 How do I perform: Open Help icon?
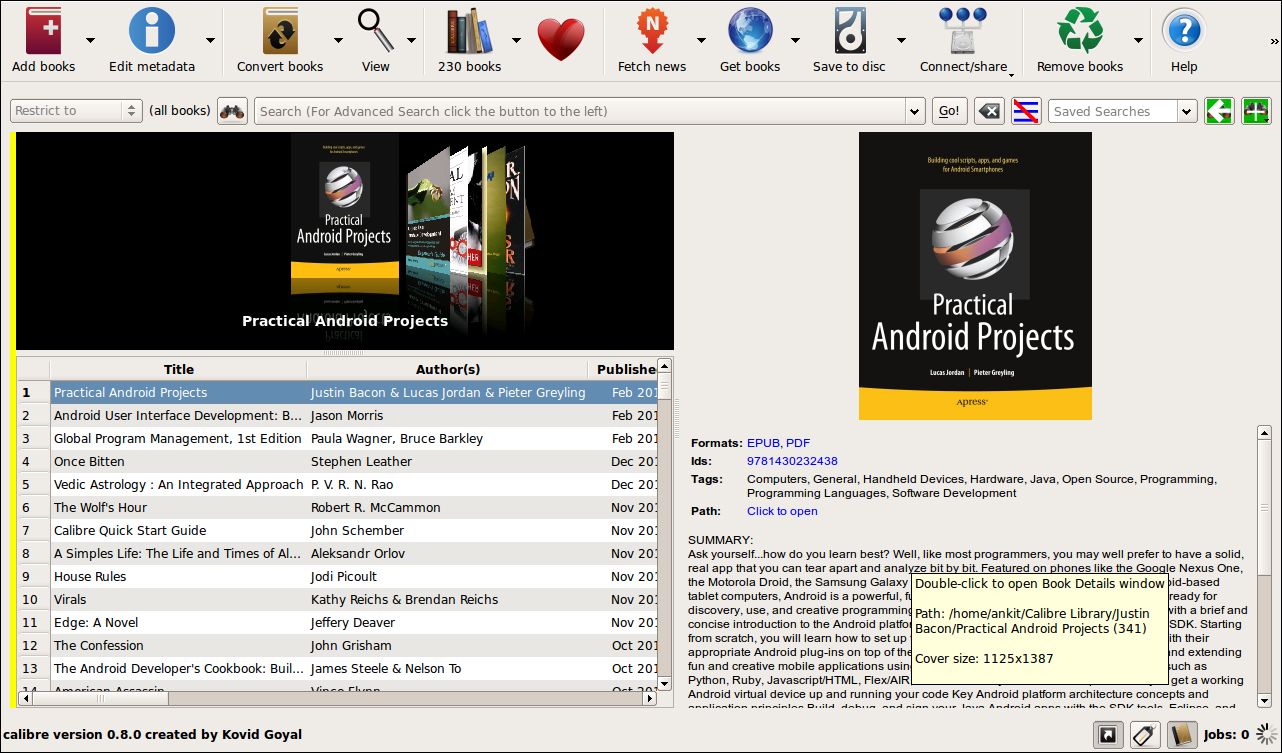point(1184,31)
